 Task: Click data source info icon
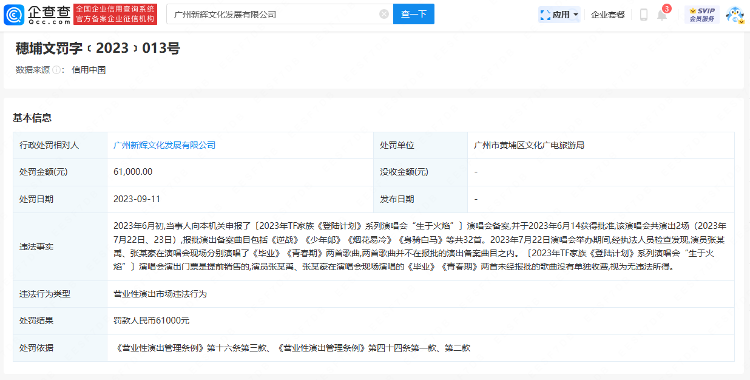(x=56, y=70)
